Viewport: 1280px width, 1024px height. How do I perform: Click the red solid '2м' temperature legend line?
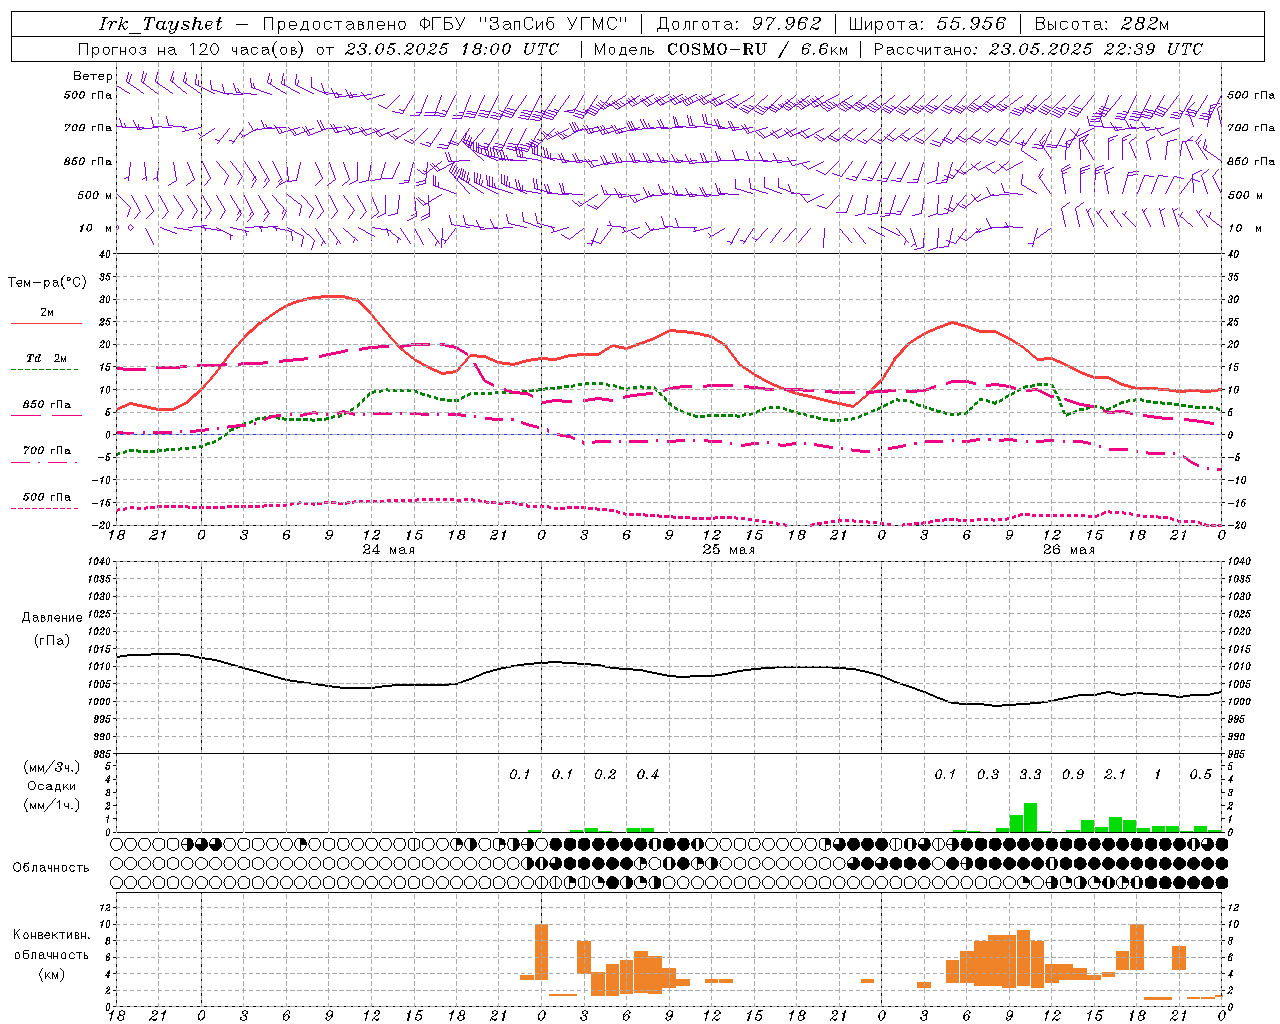[46, 323]
